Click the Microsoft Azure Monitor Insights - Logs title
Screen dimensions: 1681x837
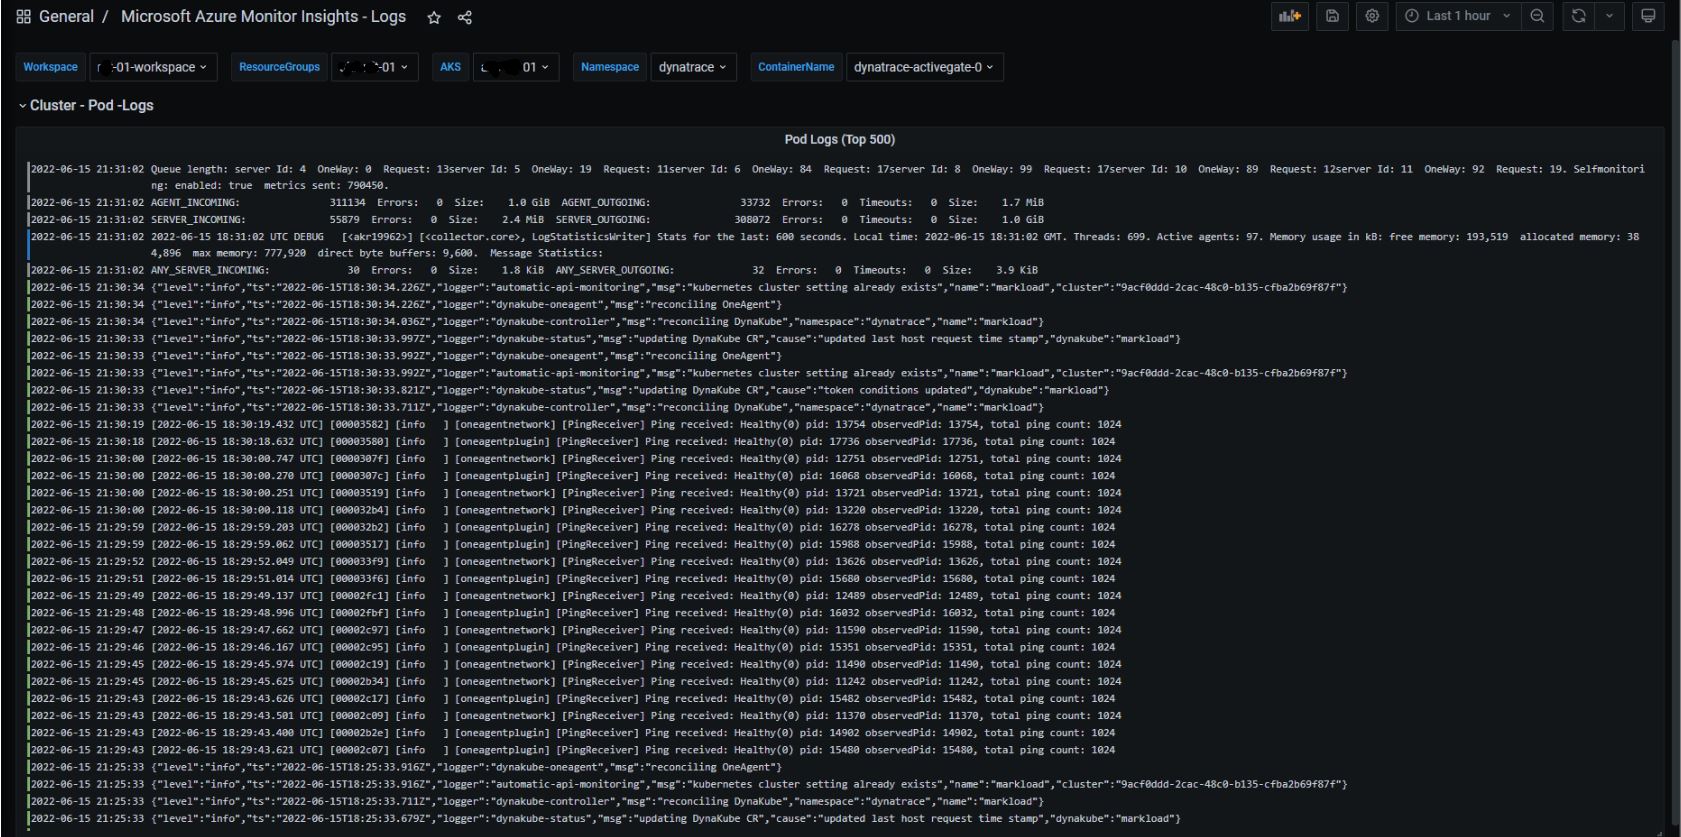pos(263,17)
